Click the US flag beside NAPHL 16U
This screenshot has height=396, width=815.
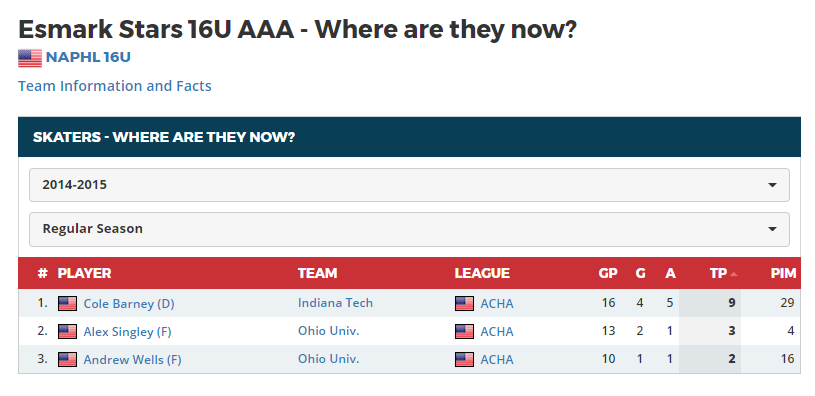[30, 58]
